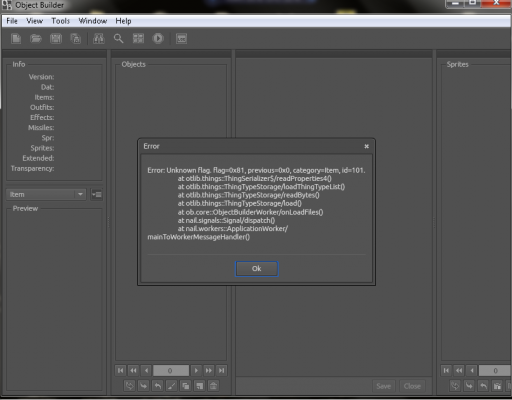Click the Sprites page number field
Screen dimensions: 512x400
pyautogui.click(x=495, y=370)
